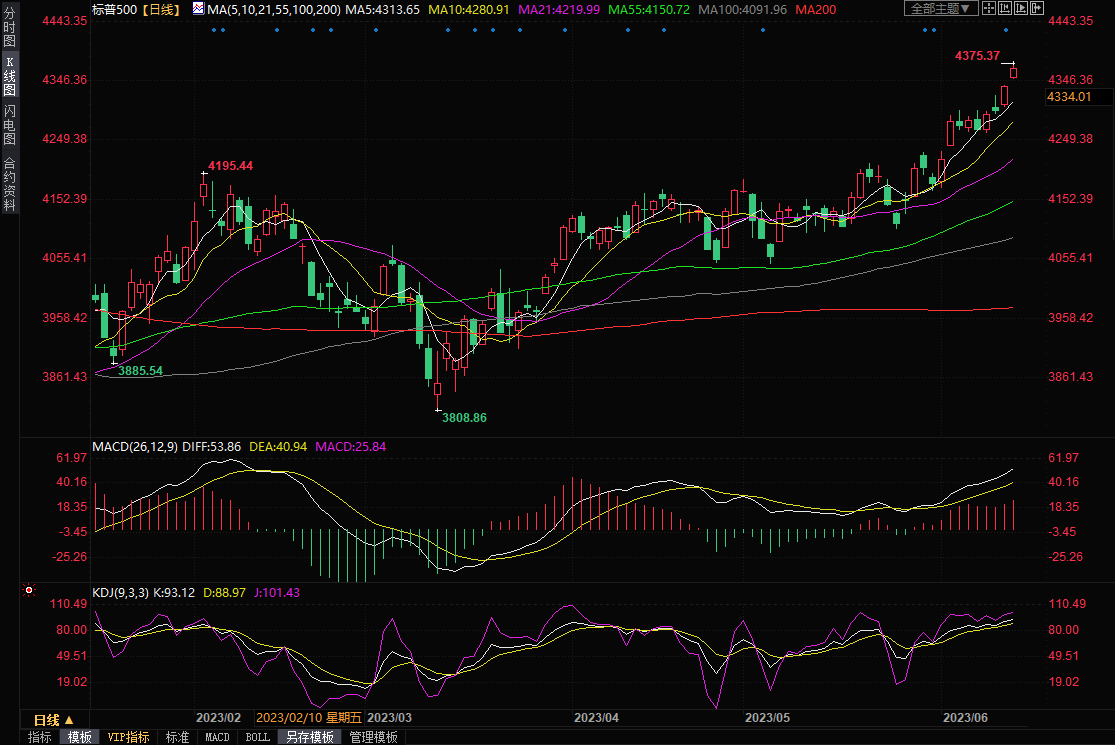Click the 4334.01 current price label
Image resolution: width=1115 pixels, height=745 pixels.
[x=1068, y=97]
